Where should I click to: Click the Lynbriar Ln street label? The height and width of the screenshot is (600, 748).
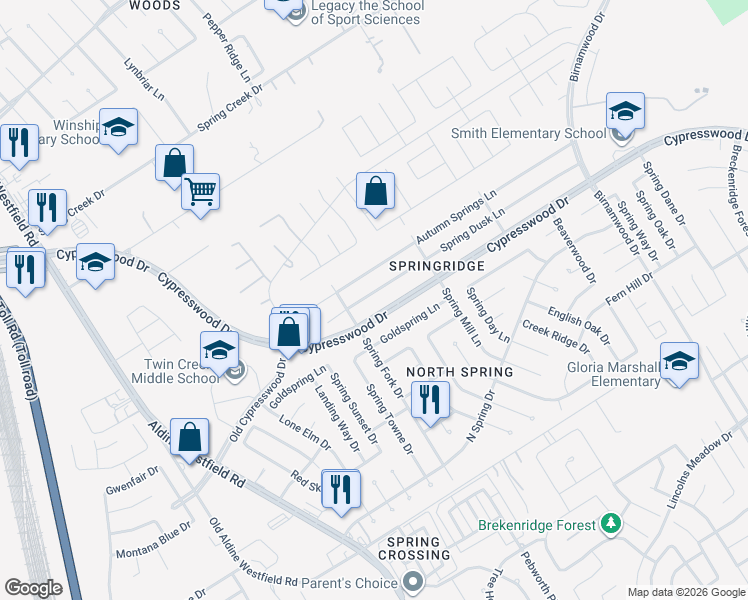[x=144, y=79]
